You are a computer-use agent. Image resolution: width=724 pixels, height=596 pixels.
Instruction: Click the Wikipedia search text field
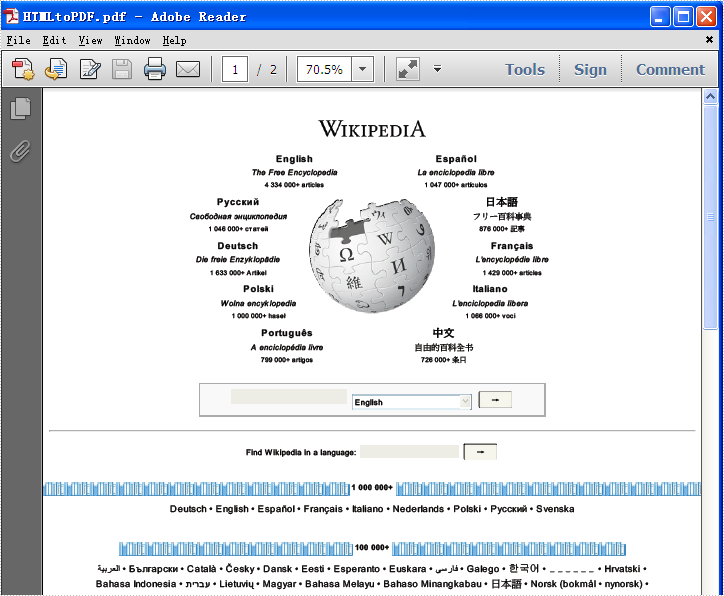click(289, 397)
